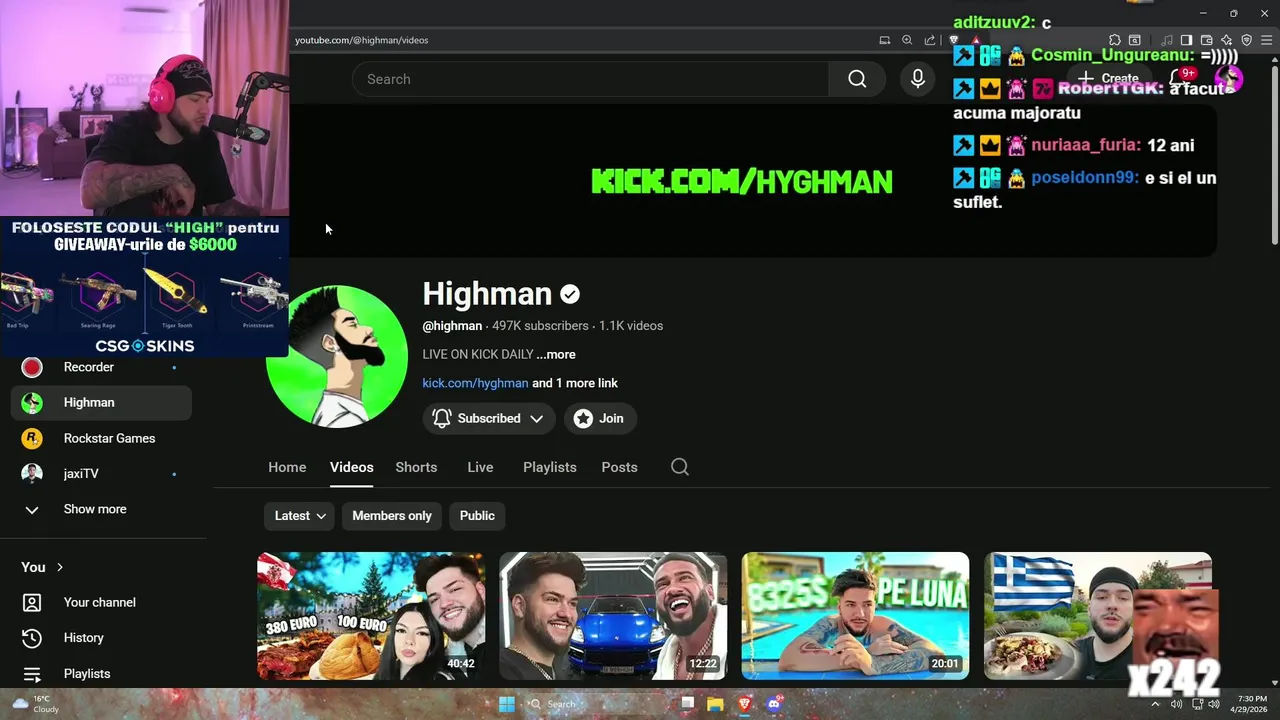1280x720 pixels.
Task: Select the Videos channel tab
Action: [x=352, y=467]
